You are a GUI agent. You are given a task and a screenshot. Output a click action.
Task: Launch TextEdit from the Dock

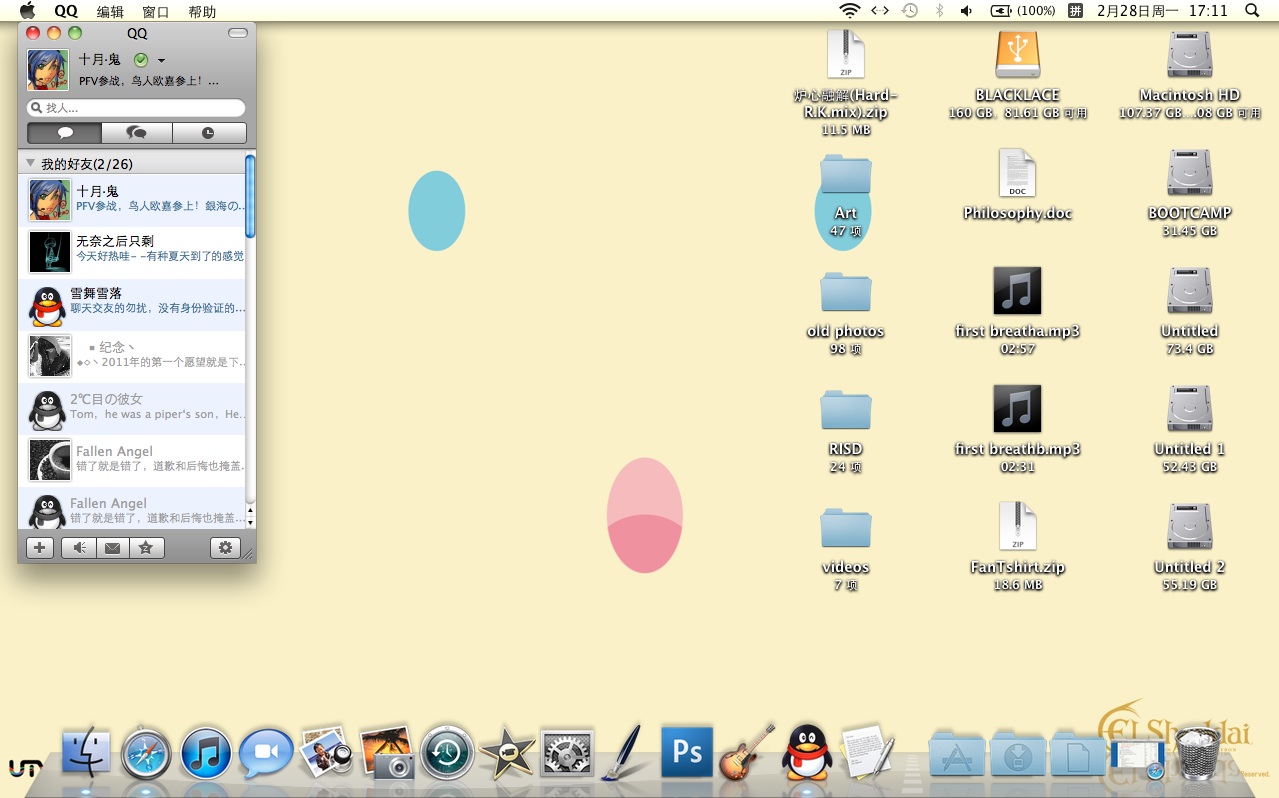click(867, 752)
